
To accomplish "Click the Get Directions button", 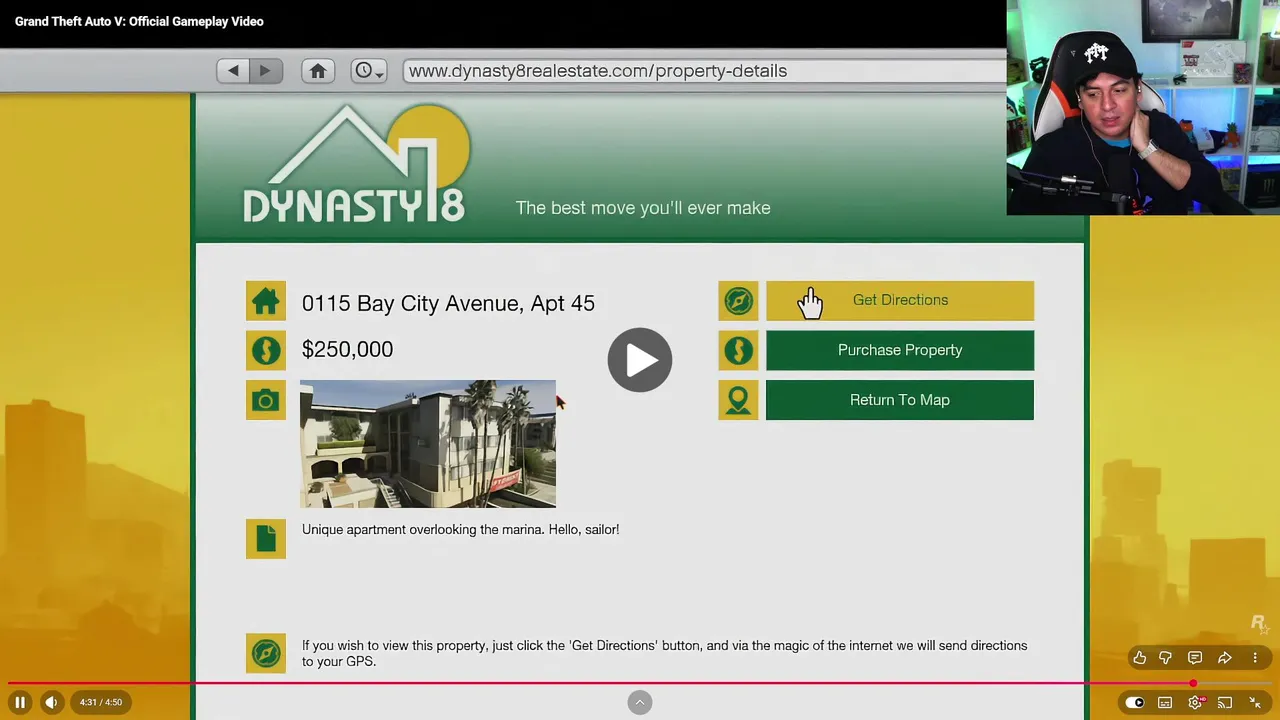I will 900,301.
